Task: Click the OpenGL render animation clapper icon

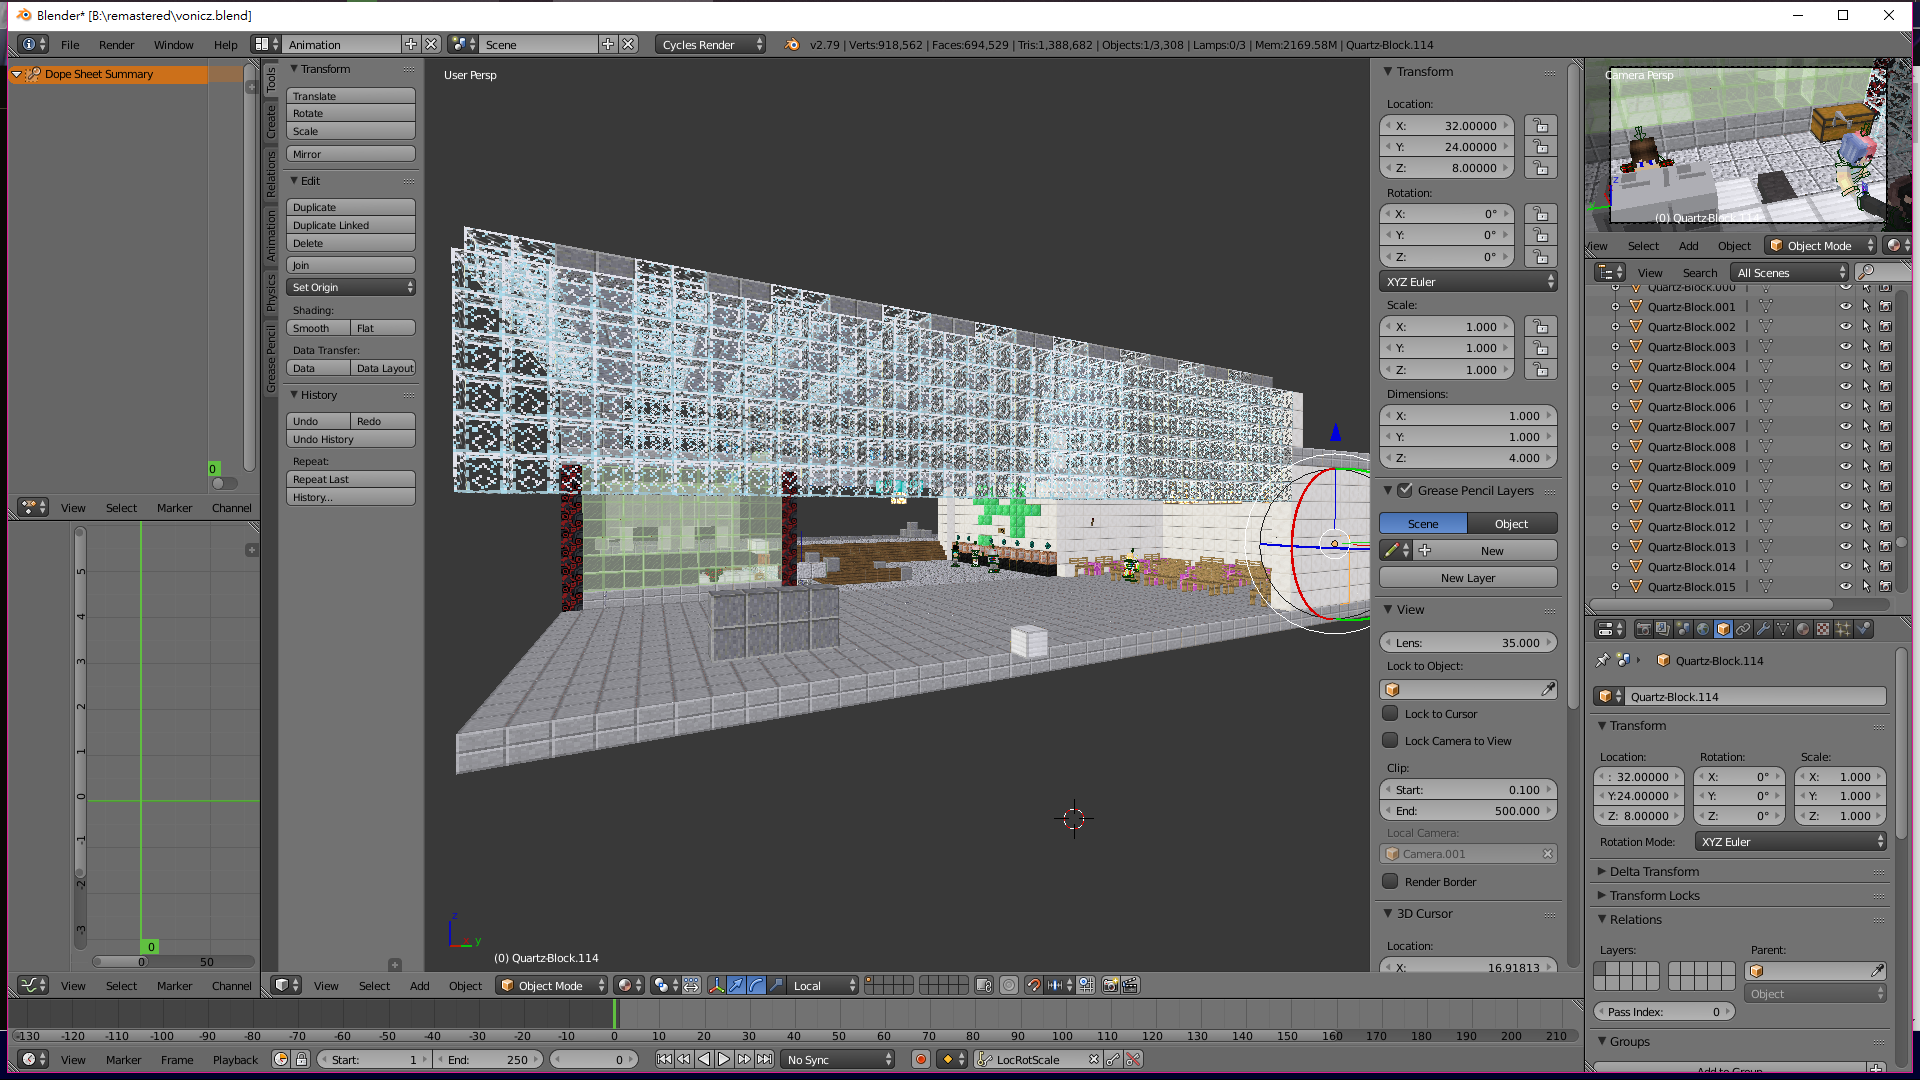Action: pyautogui.click(x=1130, y=986)
